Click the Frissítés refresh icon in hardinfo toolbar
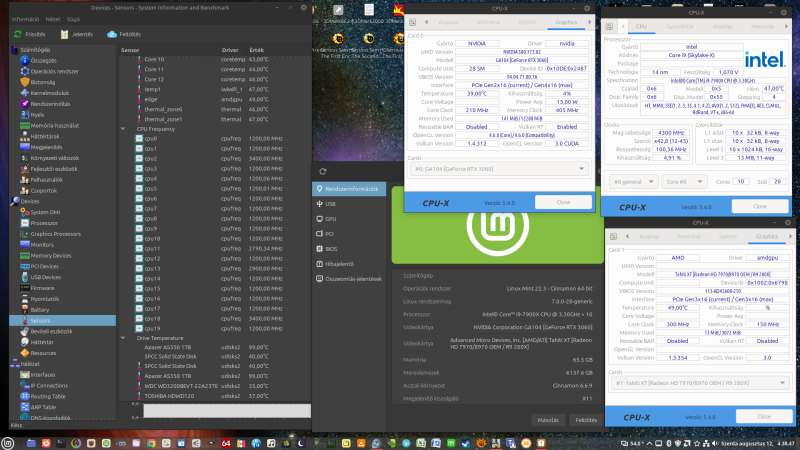The image size is (800, 450). (x=18, y=34)
